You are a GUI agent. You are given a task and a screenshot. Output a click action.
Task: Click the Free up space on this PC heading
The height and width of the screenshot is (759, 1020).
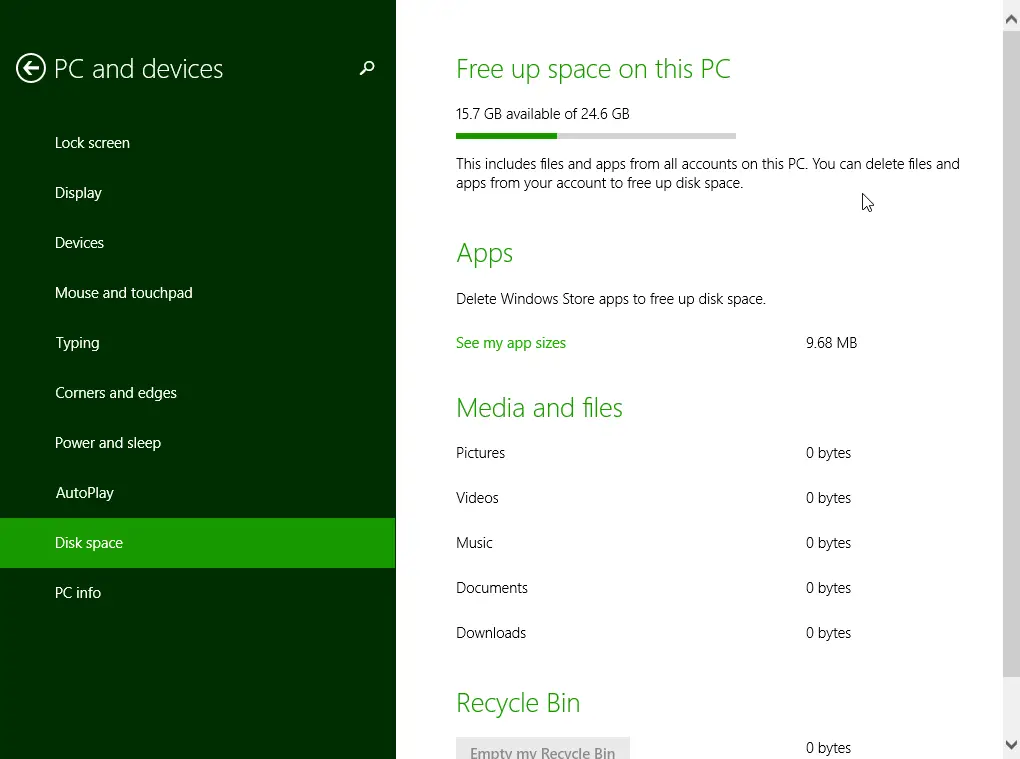(x=593, y=70)
